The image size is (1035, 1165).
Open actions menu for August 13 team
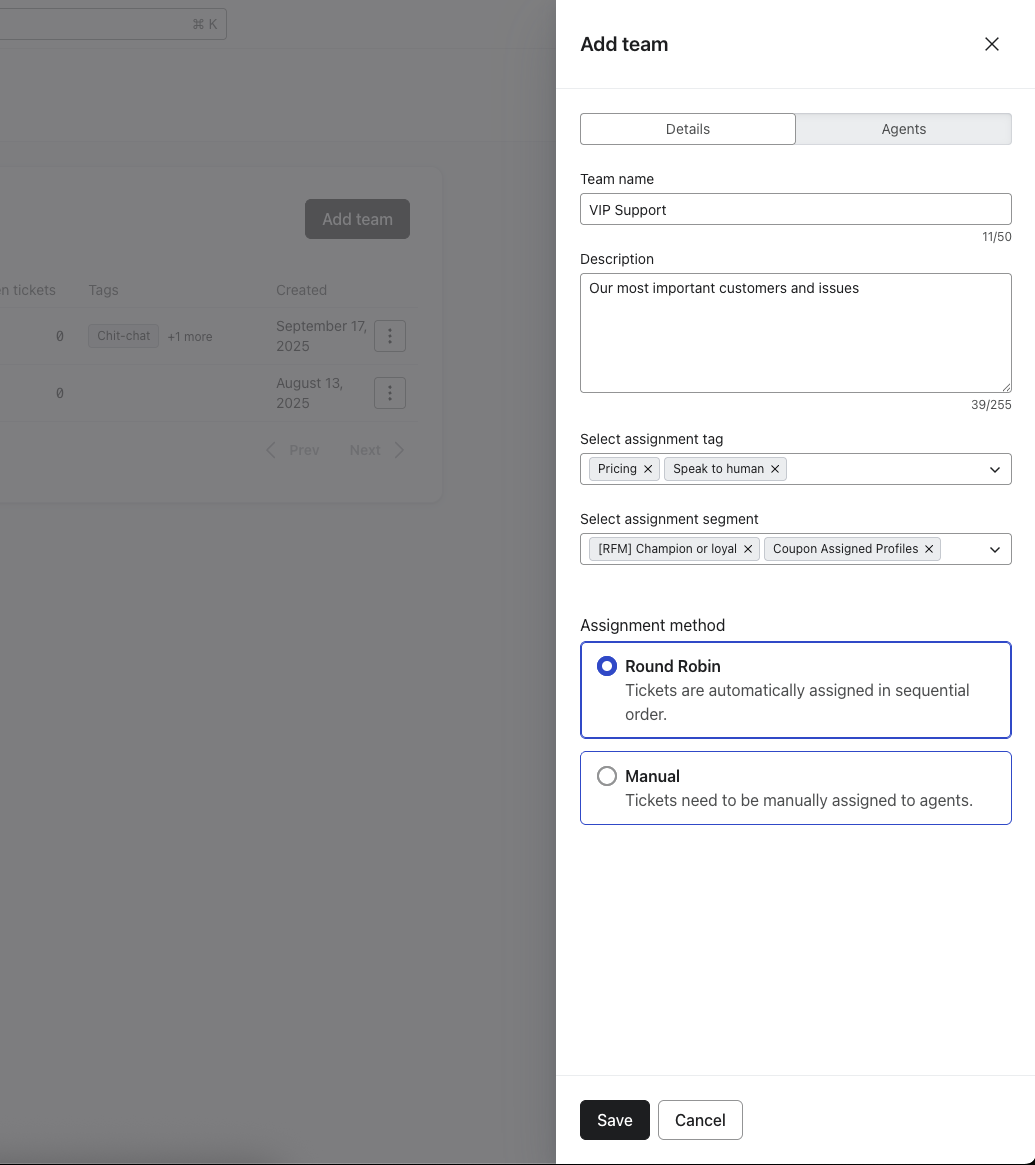(x=390, y=393)
